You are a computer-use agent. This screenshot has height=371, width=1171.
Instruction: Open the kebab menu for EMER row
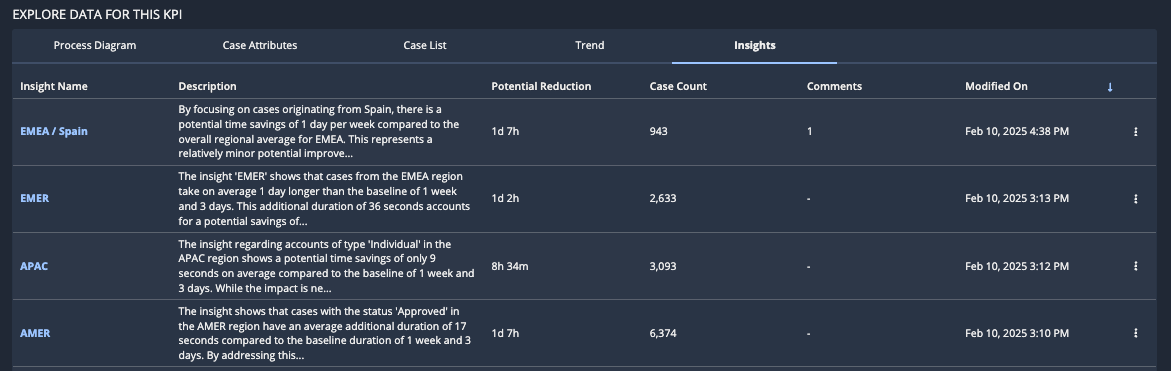pyautogui.click(x=1135, y=199)
